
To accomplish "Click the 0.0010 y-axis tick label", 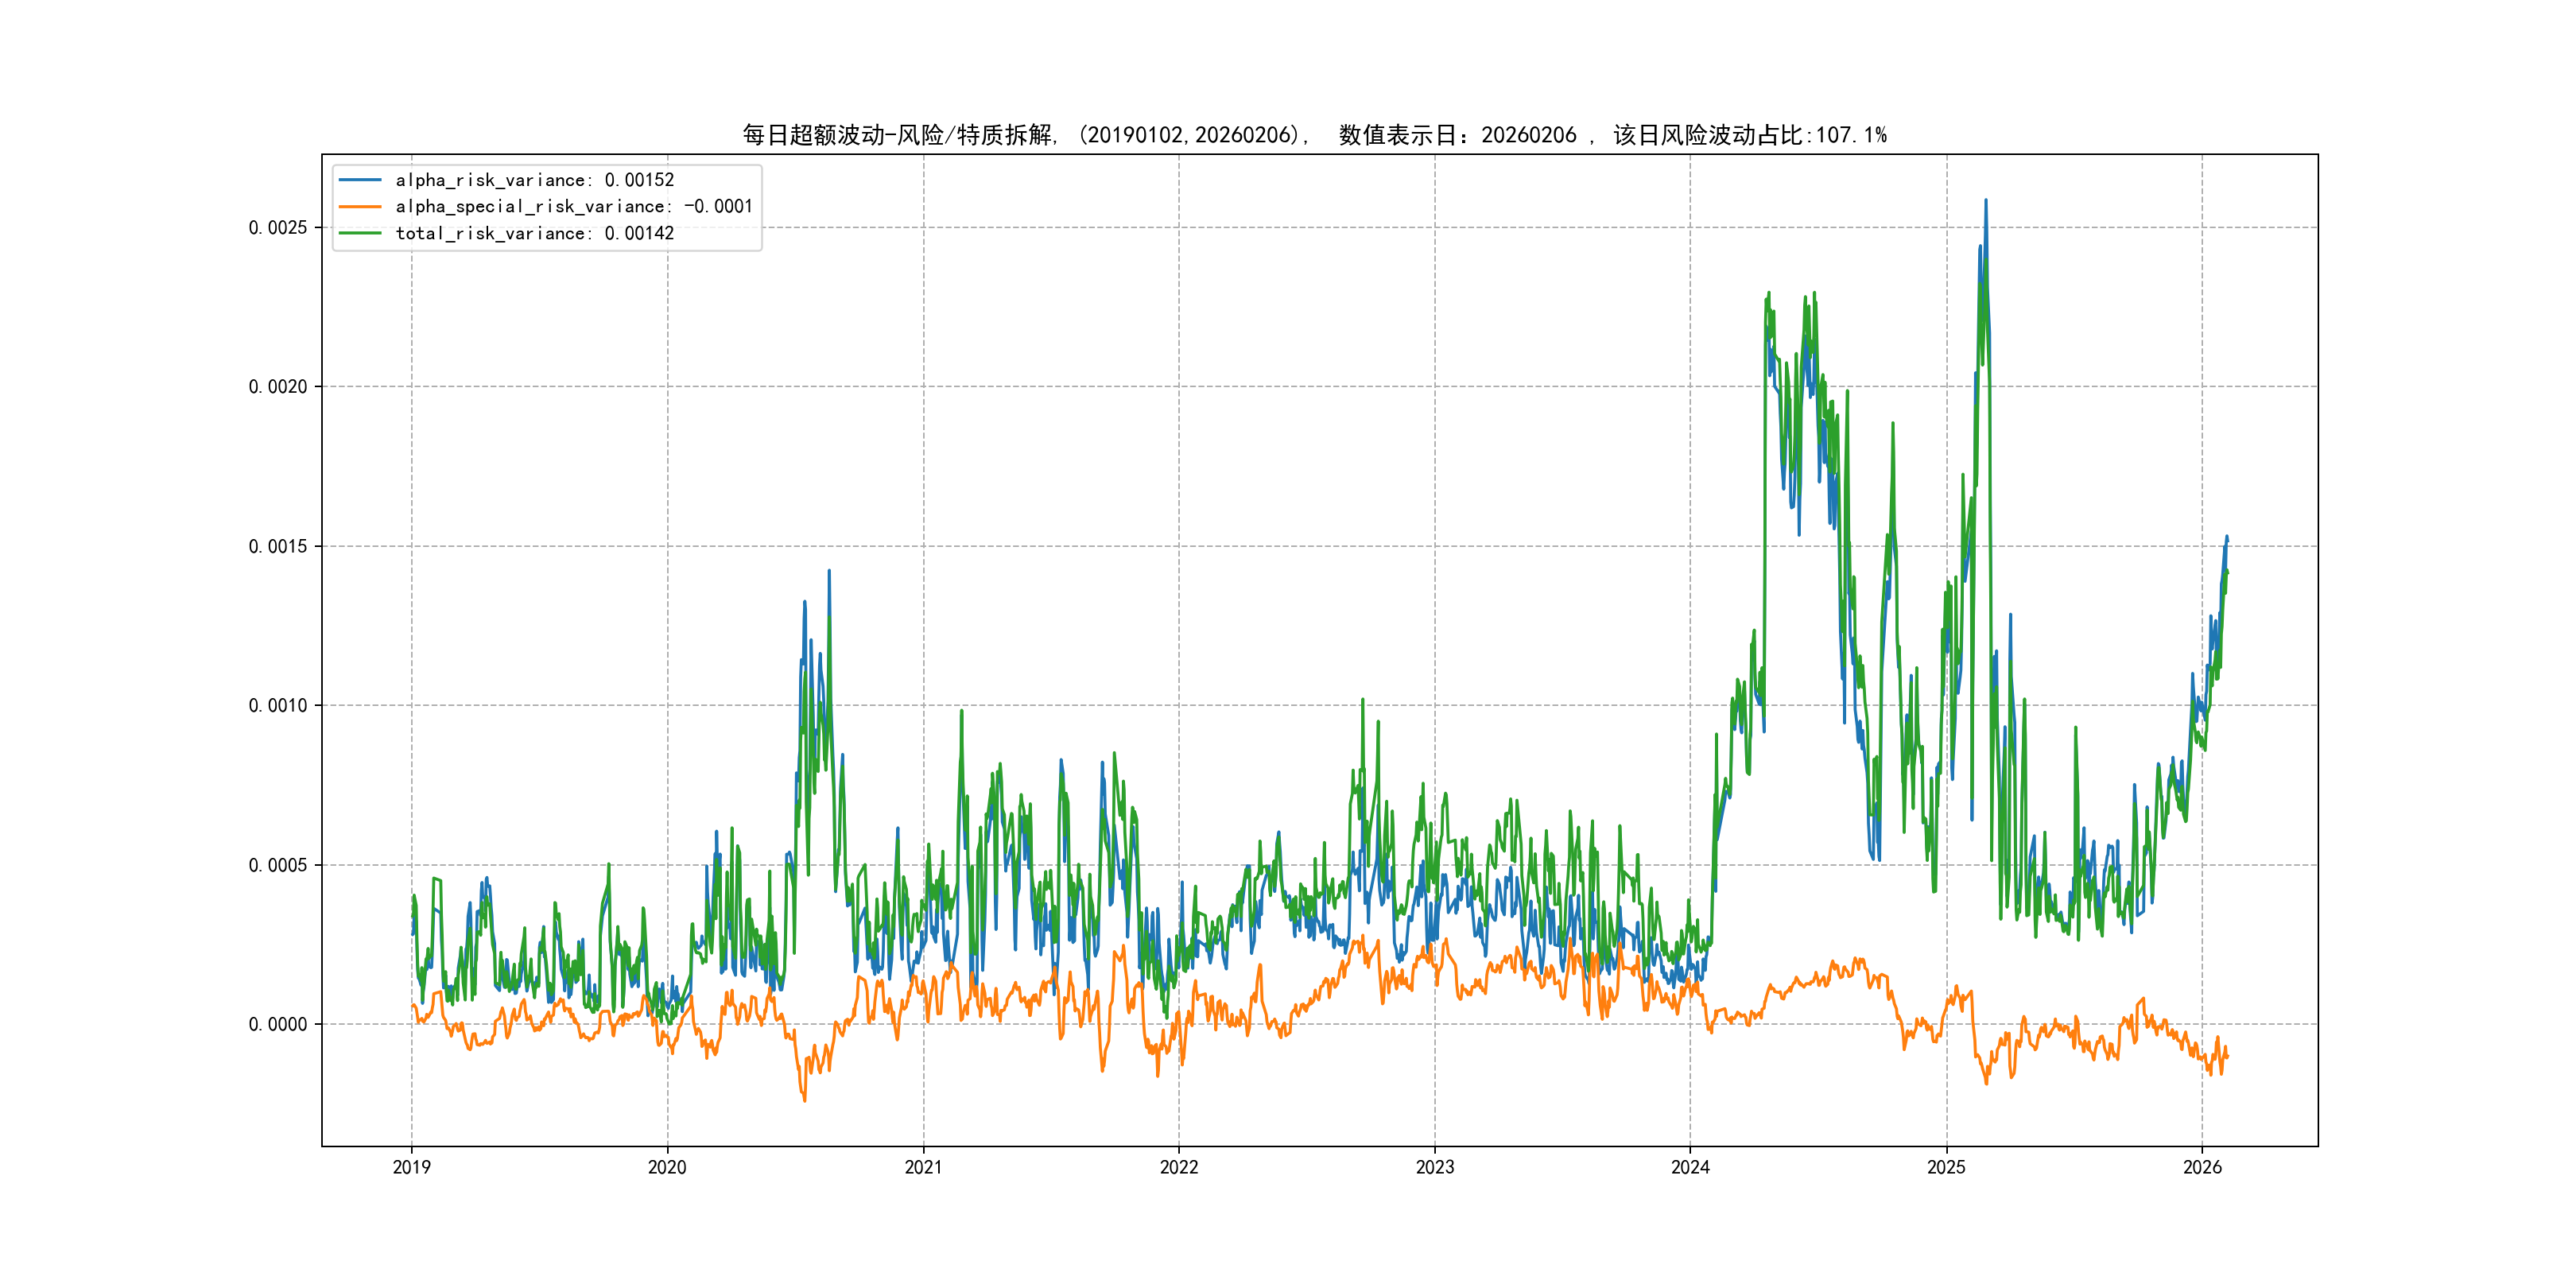I will 277,706.
